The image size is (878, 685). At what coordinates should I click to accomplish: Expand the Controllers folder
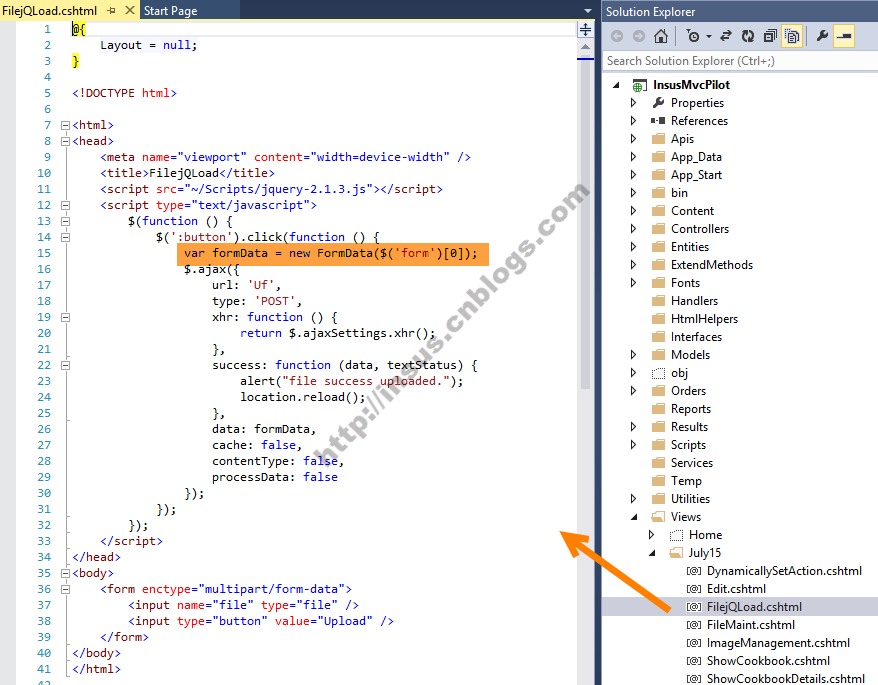(x=633, y=229)
